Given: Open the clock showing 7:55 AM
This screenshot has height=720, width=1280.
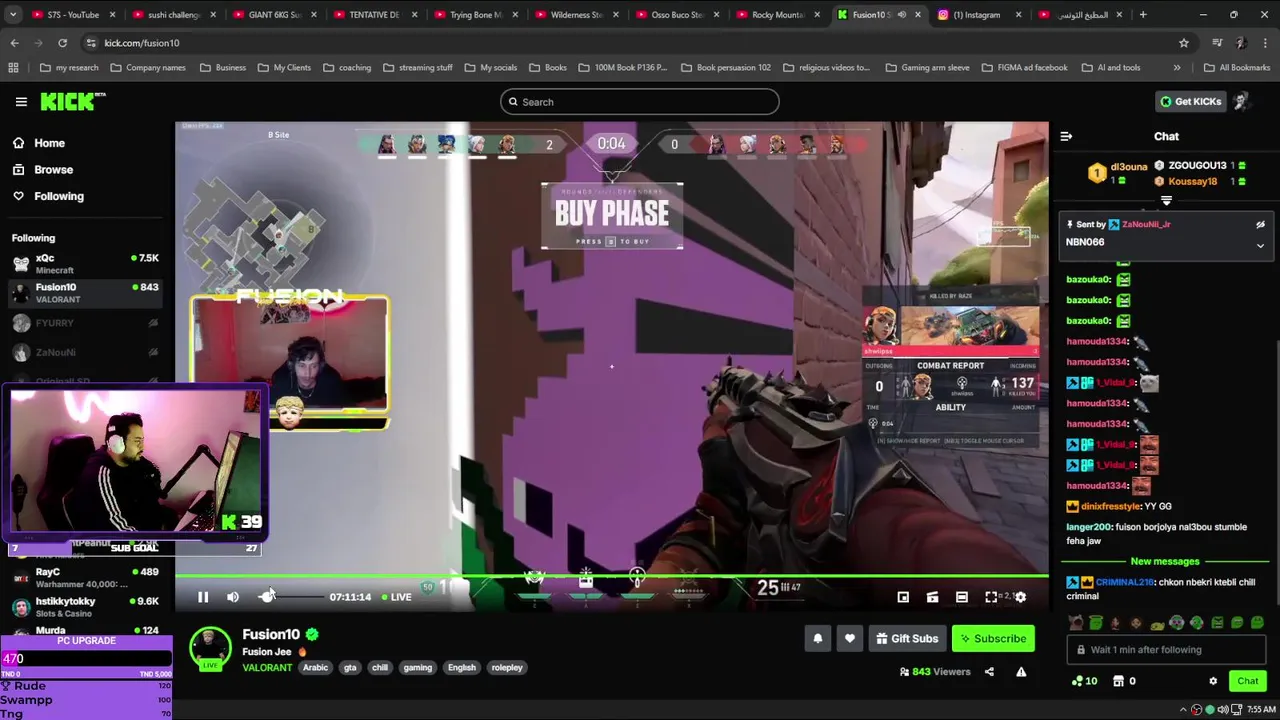Looking at the screenshot, I should pos(1261,709).
